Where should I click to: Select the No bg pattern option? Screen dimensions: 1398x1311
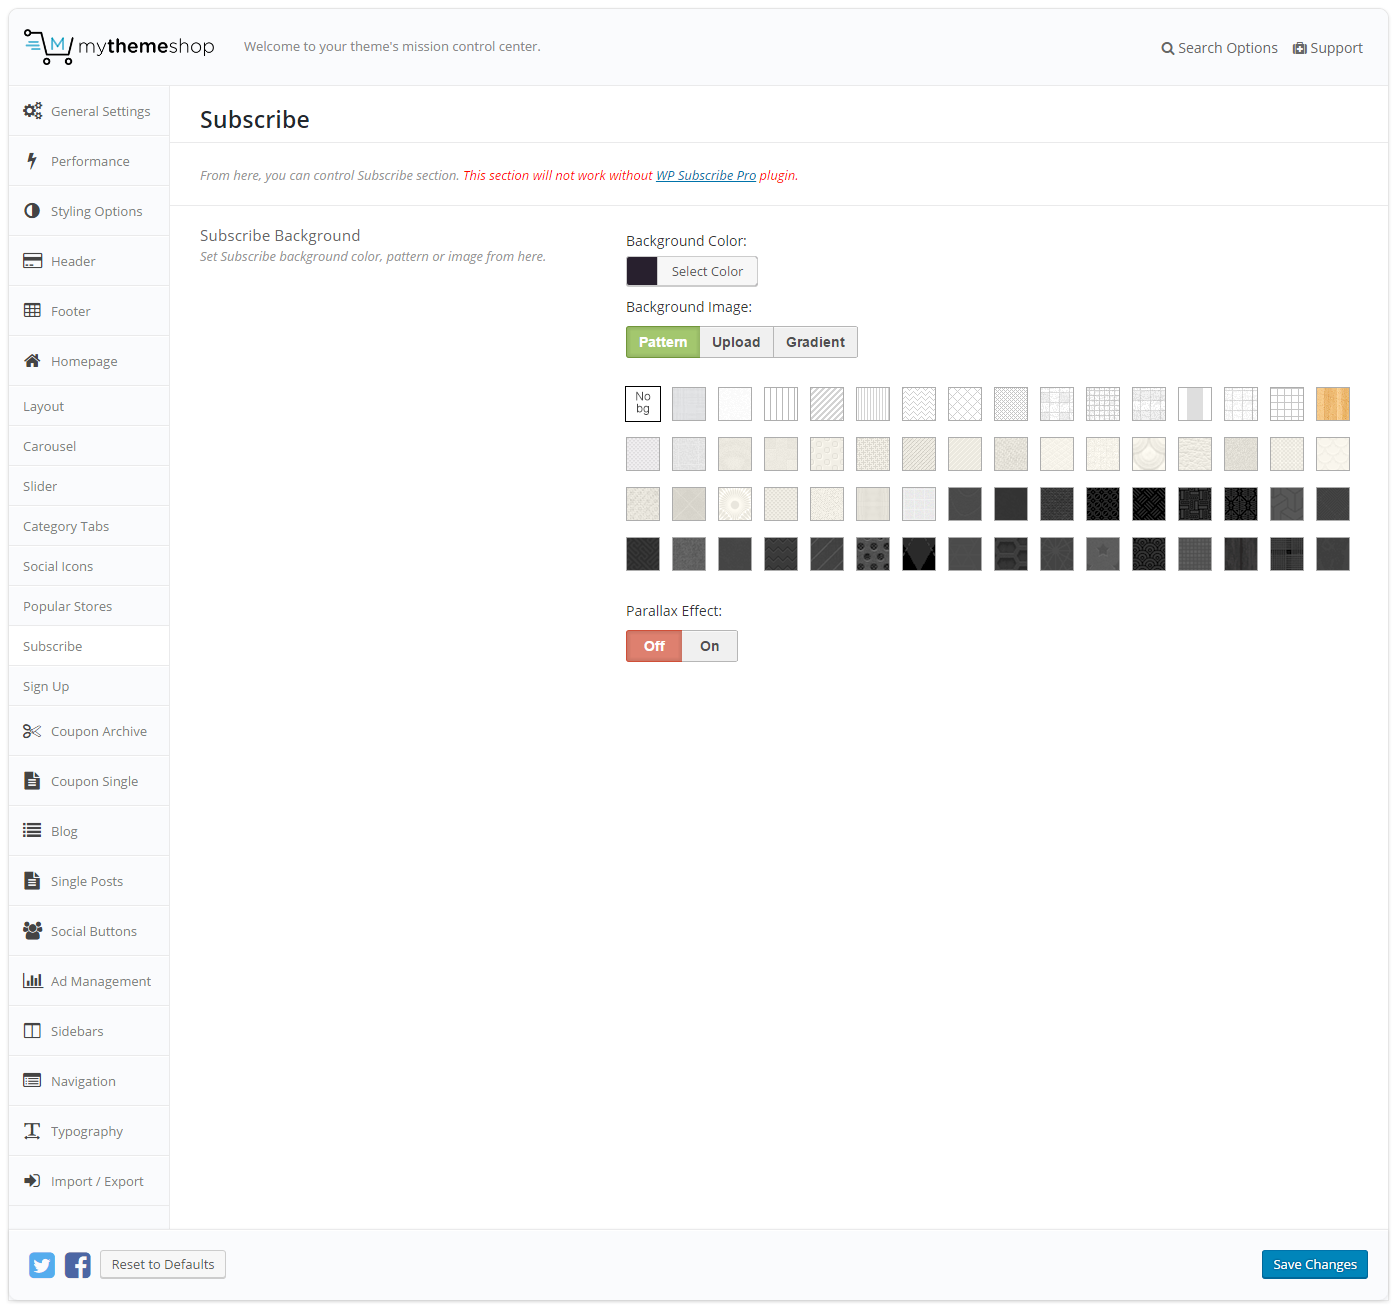[643, 404]
